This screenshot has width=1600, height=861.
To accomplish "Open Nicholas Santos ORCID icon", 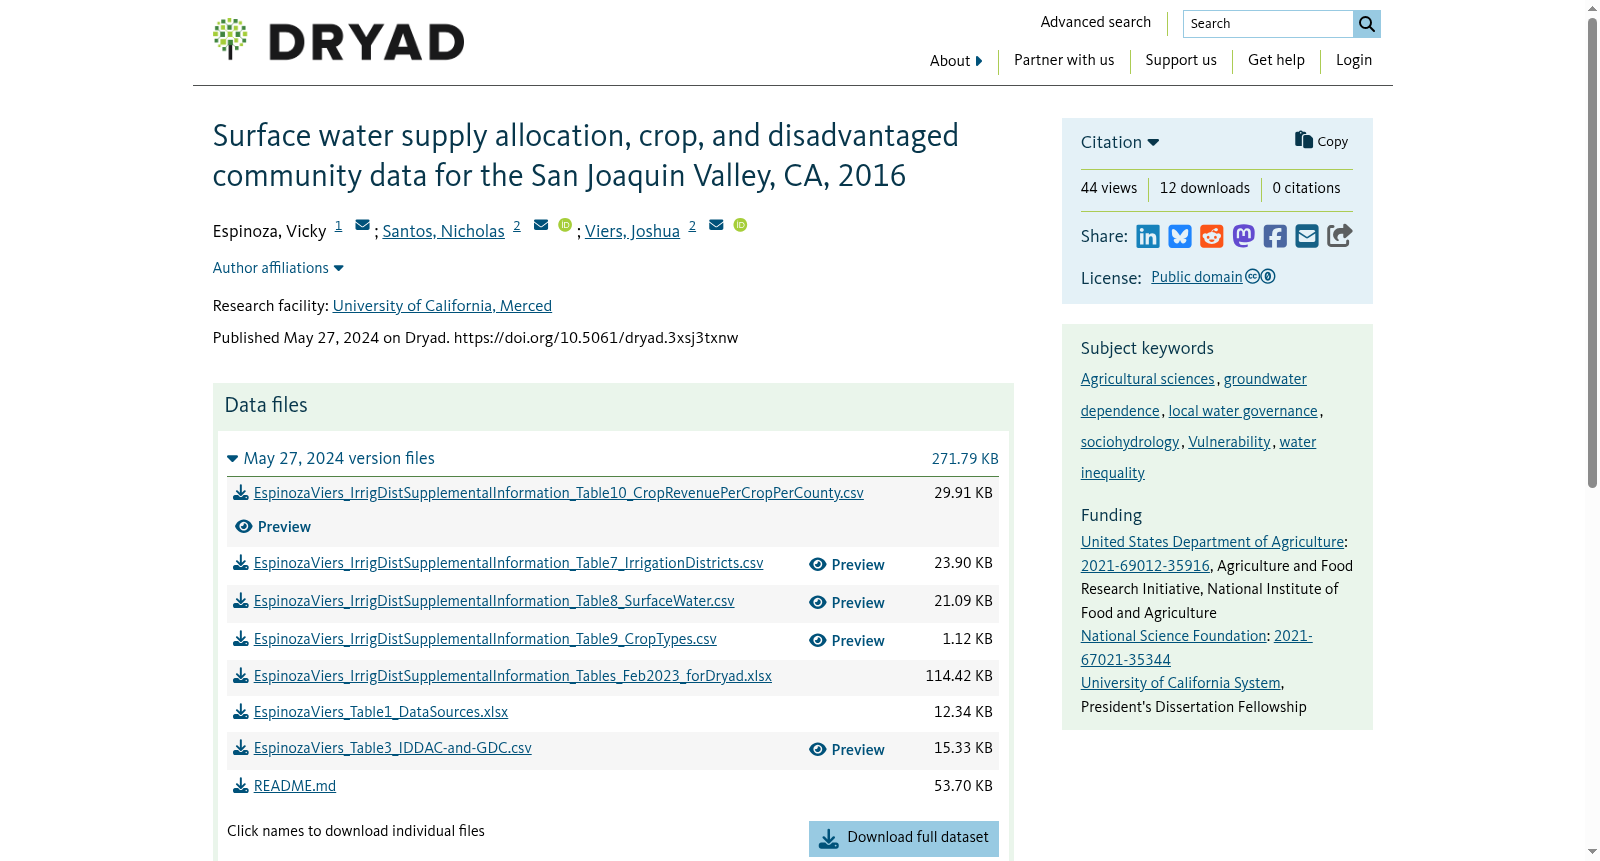I will pos(565,225).
